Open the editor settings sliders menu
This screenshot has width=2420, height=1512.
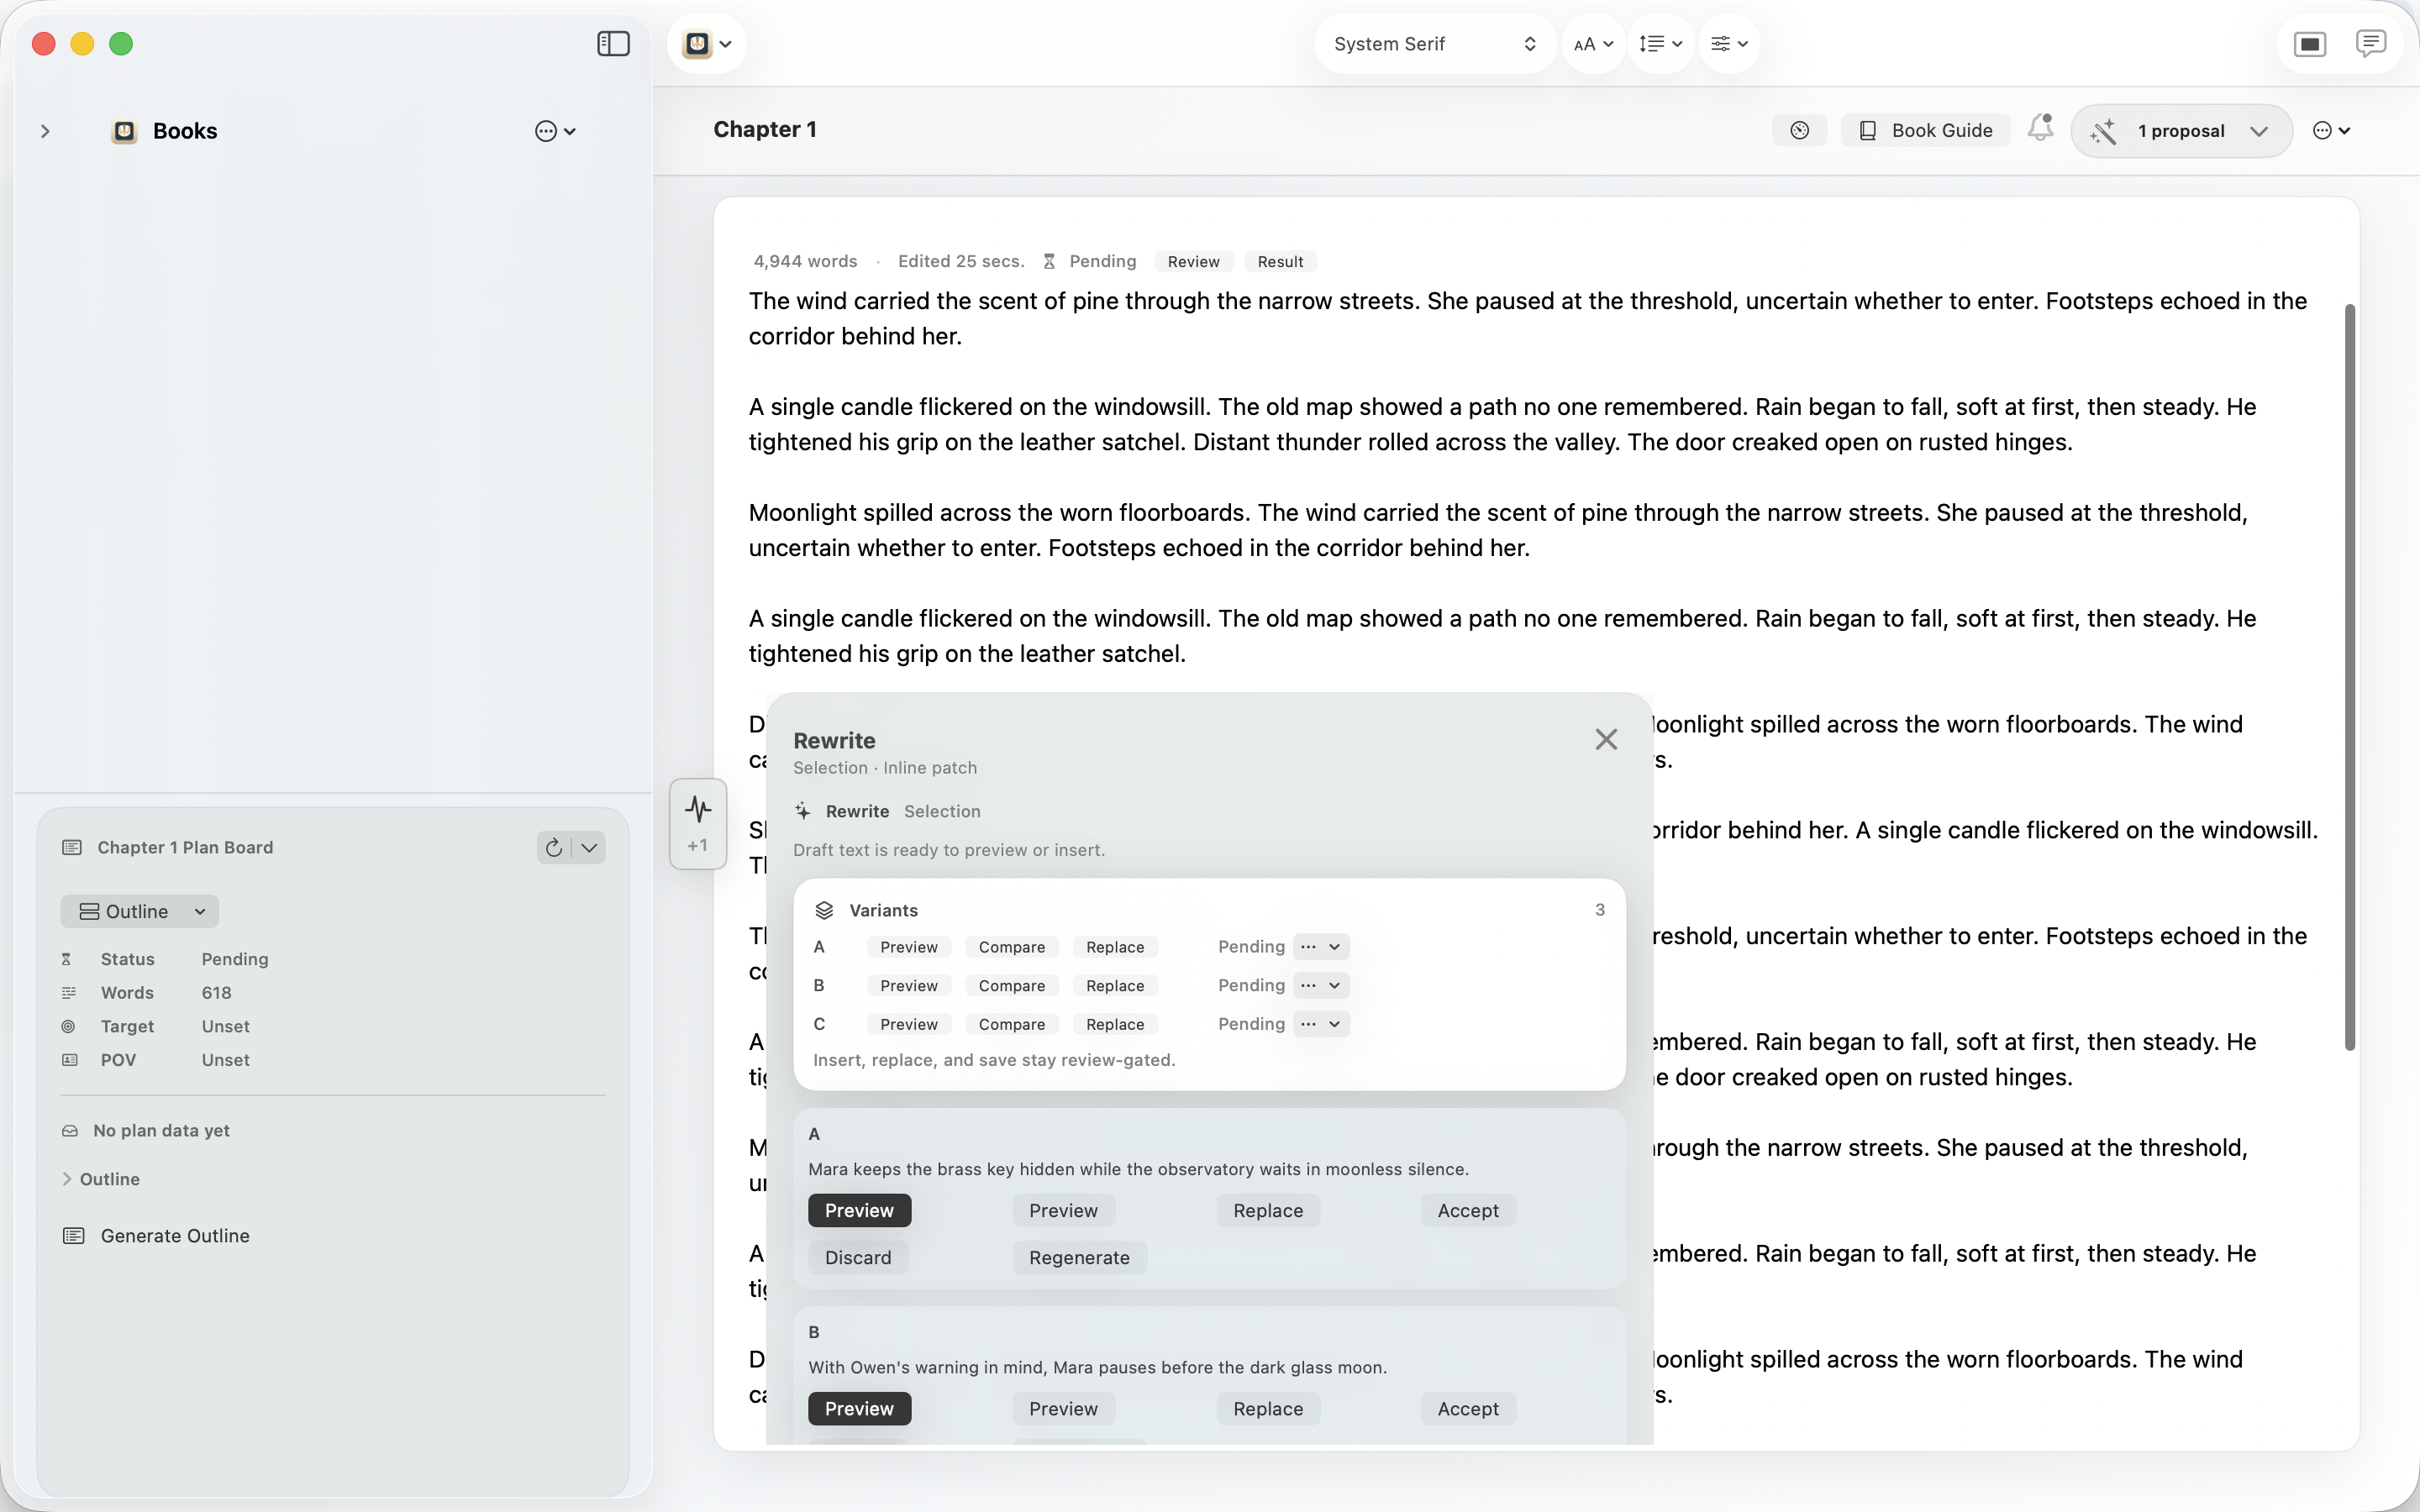coord(1728,44)
